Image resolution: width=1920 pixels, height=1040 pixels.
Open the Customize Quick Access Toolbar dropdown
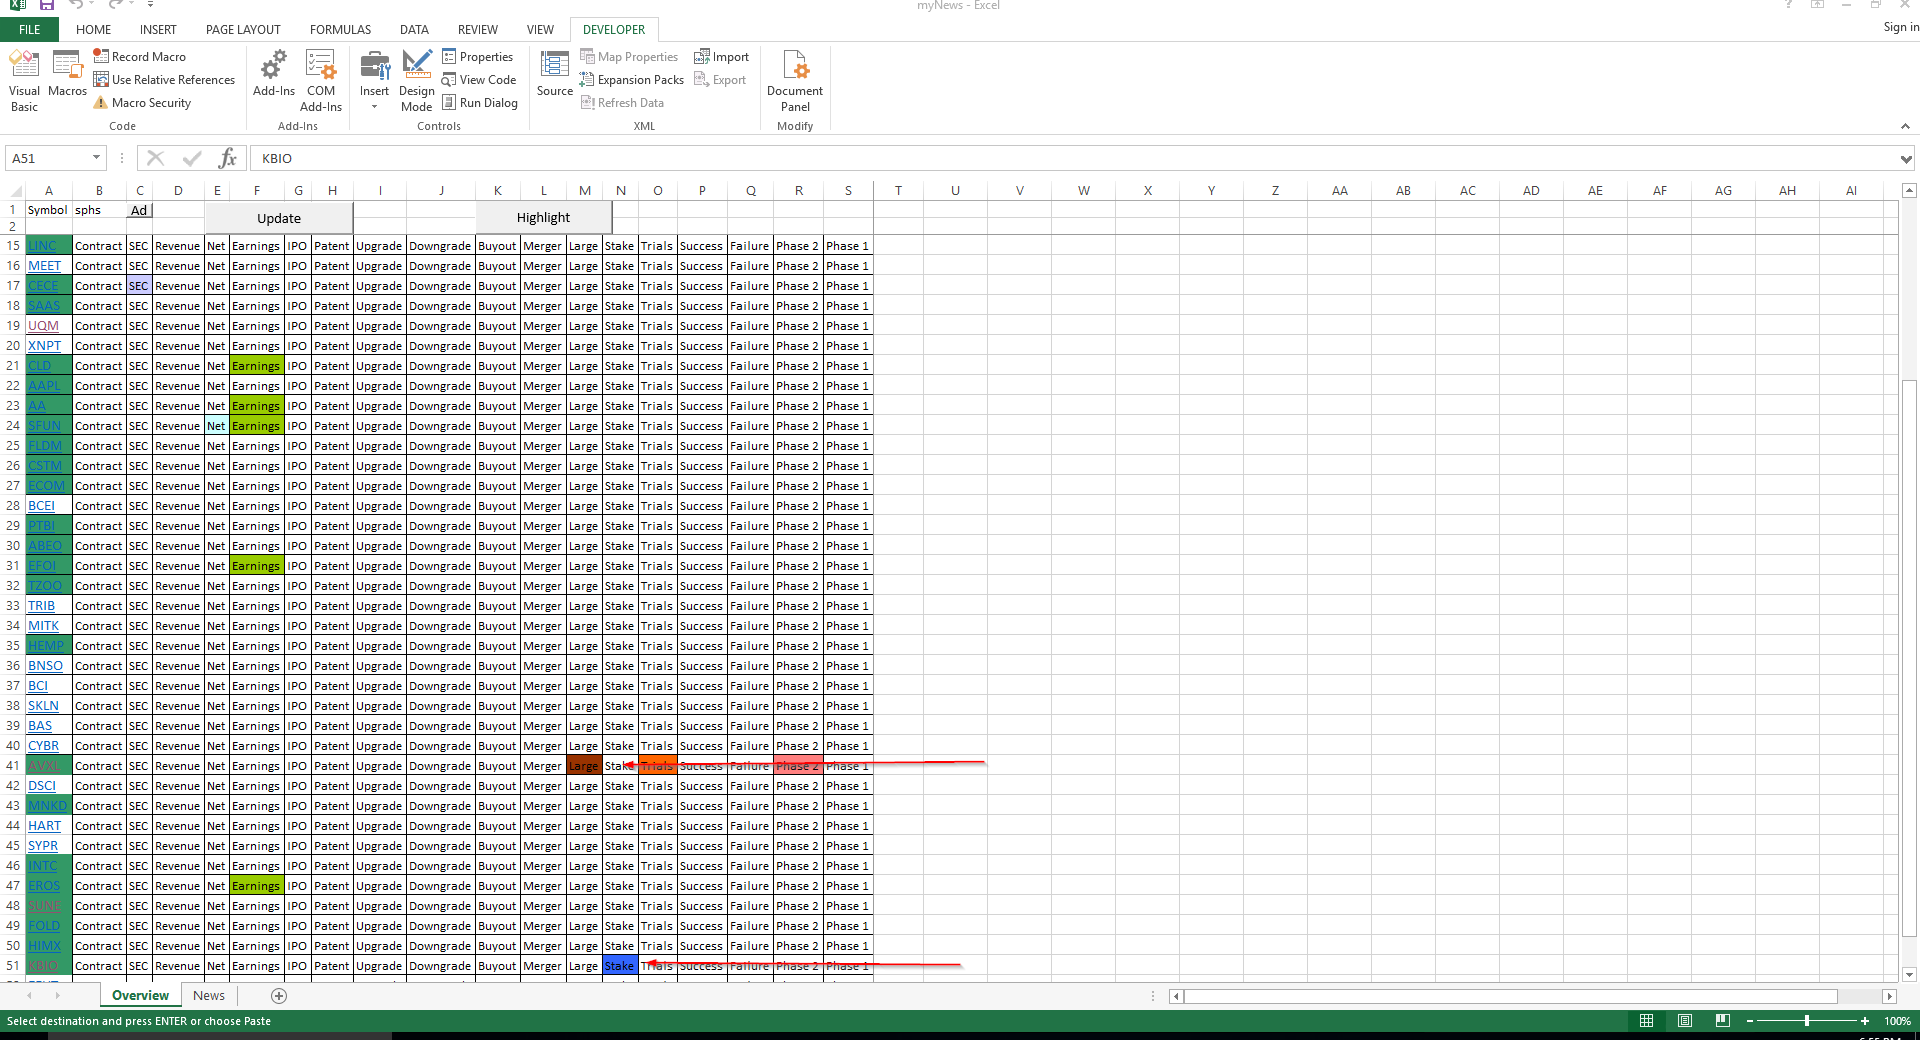[x=150, y=5]
